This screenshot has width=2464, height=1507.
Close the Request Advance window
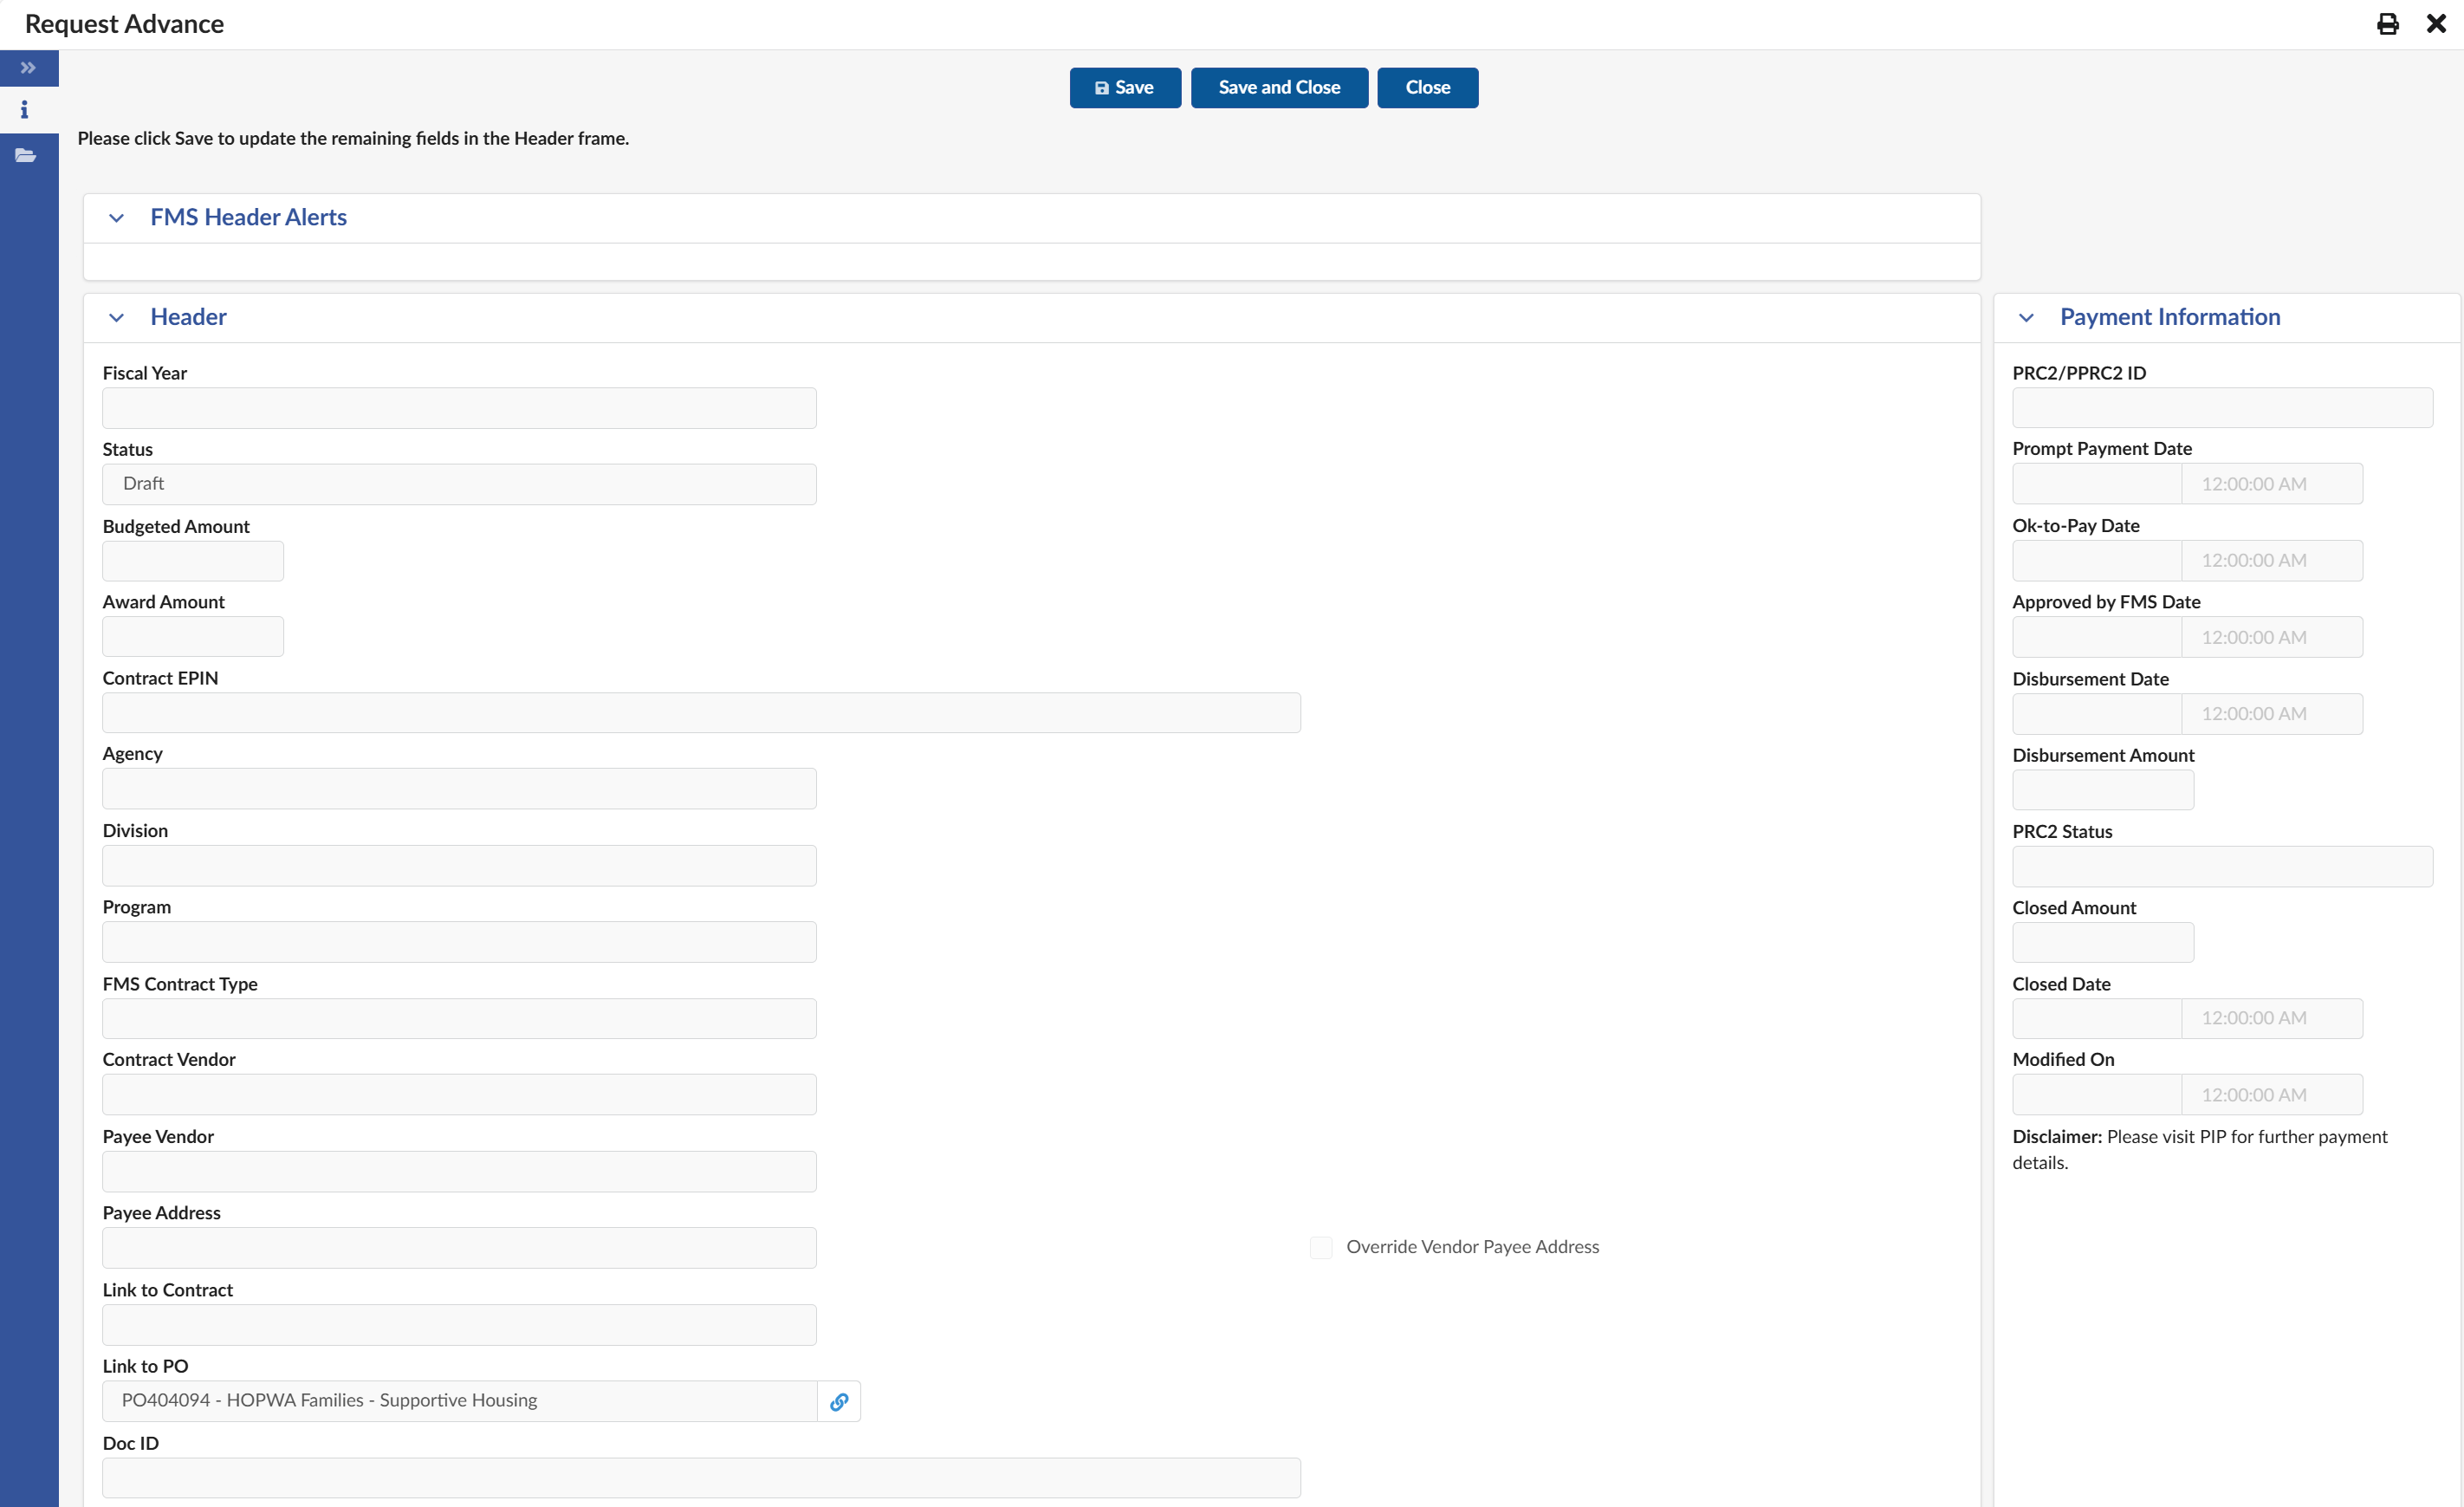(2436, 23)
